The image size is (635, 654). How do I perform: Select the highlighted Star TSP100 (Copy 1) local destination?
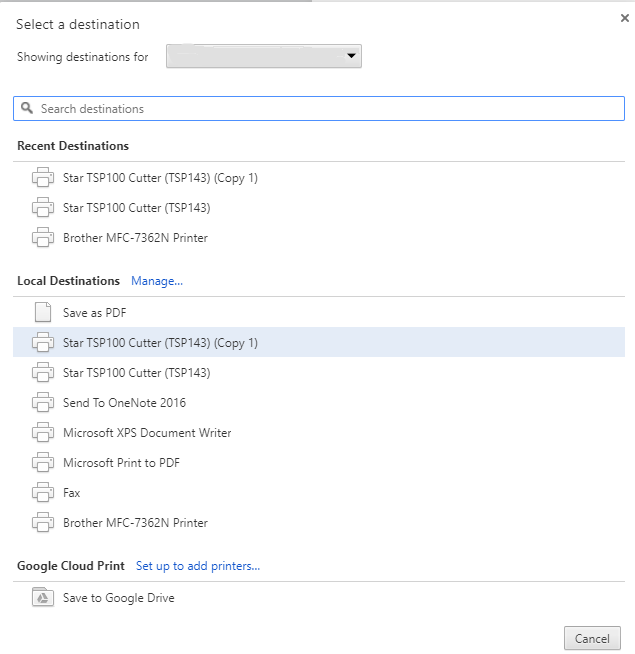pyautogui.click(x=160, y=343)
